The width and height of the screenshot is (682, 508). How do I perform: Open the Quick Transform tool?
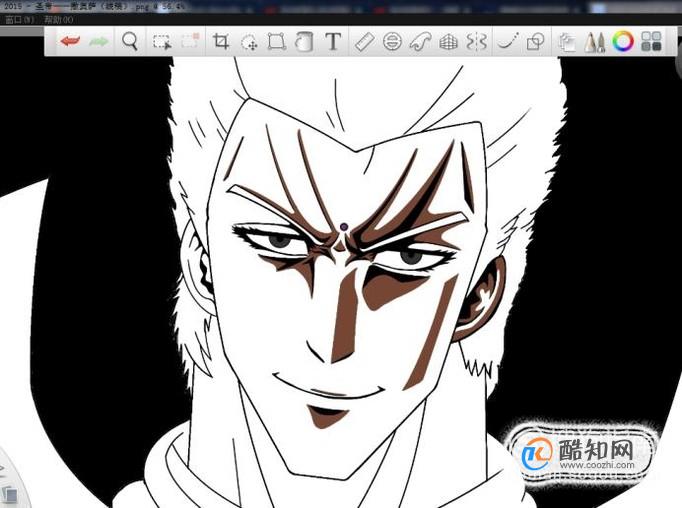249,43
